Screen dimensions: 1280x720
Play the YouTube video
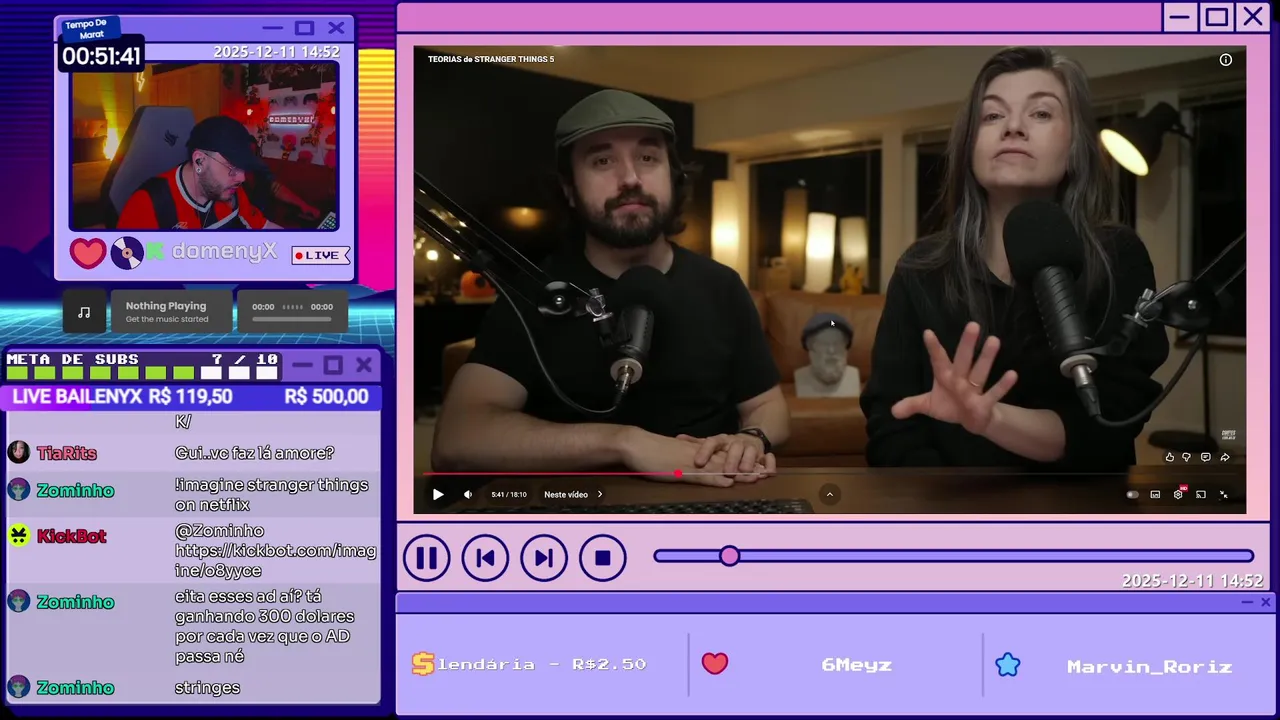tap(438, 494)
